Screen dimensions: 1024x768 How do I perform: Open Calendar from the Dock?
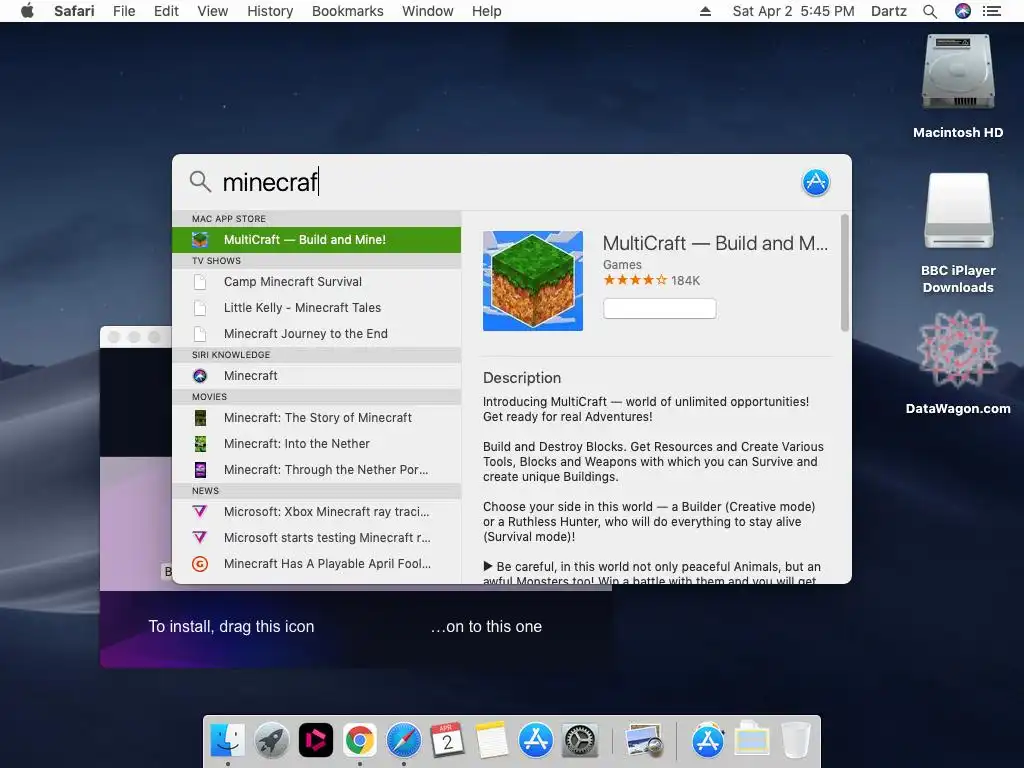tap(447, 741)
